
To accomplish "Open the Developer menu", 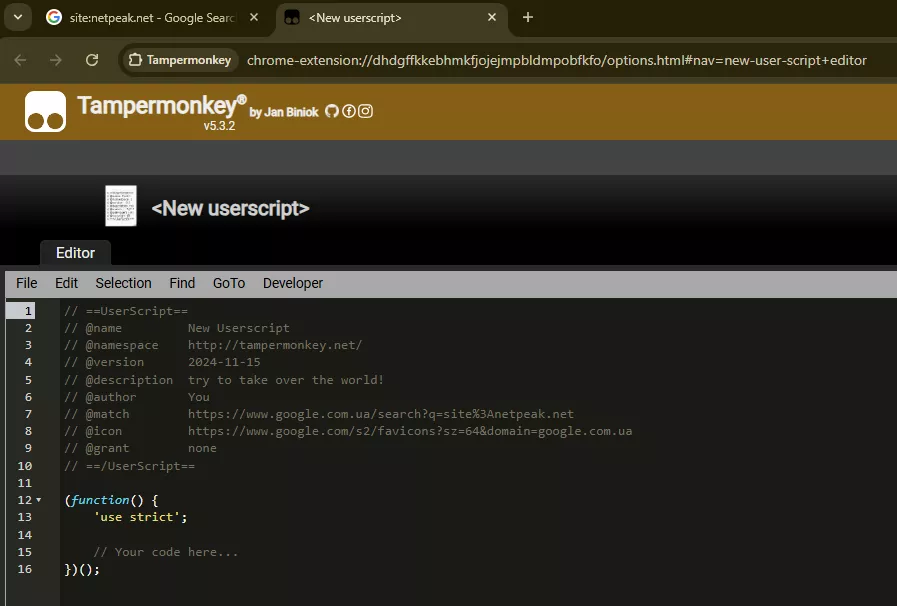I will click(293, 283).
